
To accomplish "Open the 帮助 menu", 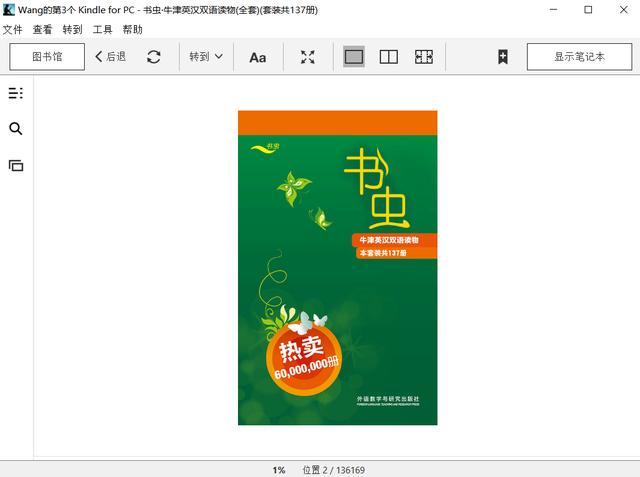I will point(133,29).
